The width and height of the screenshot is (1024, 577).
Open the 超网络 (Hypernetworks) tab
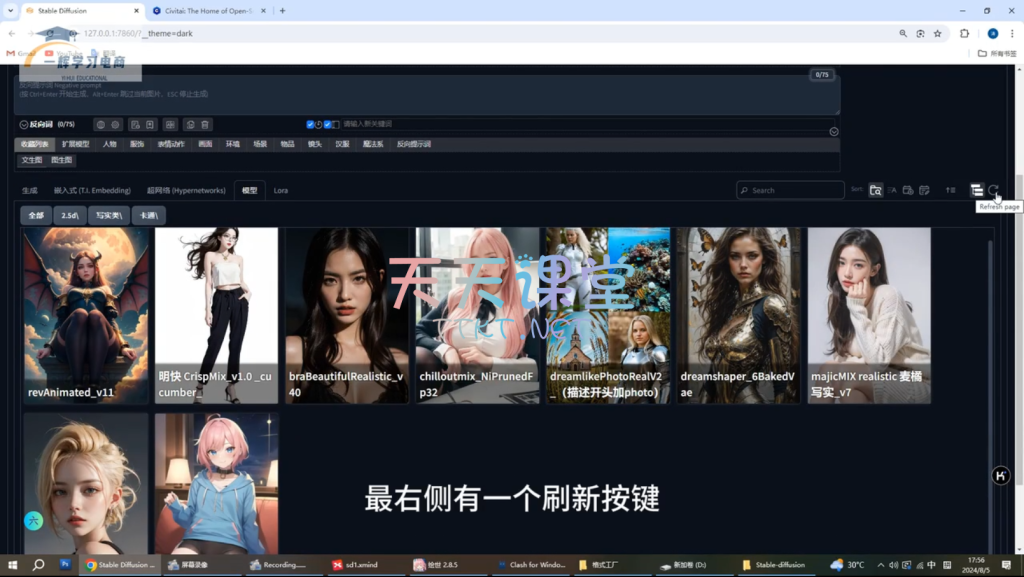point(186,190)
